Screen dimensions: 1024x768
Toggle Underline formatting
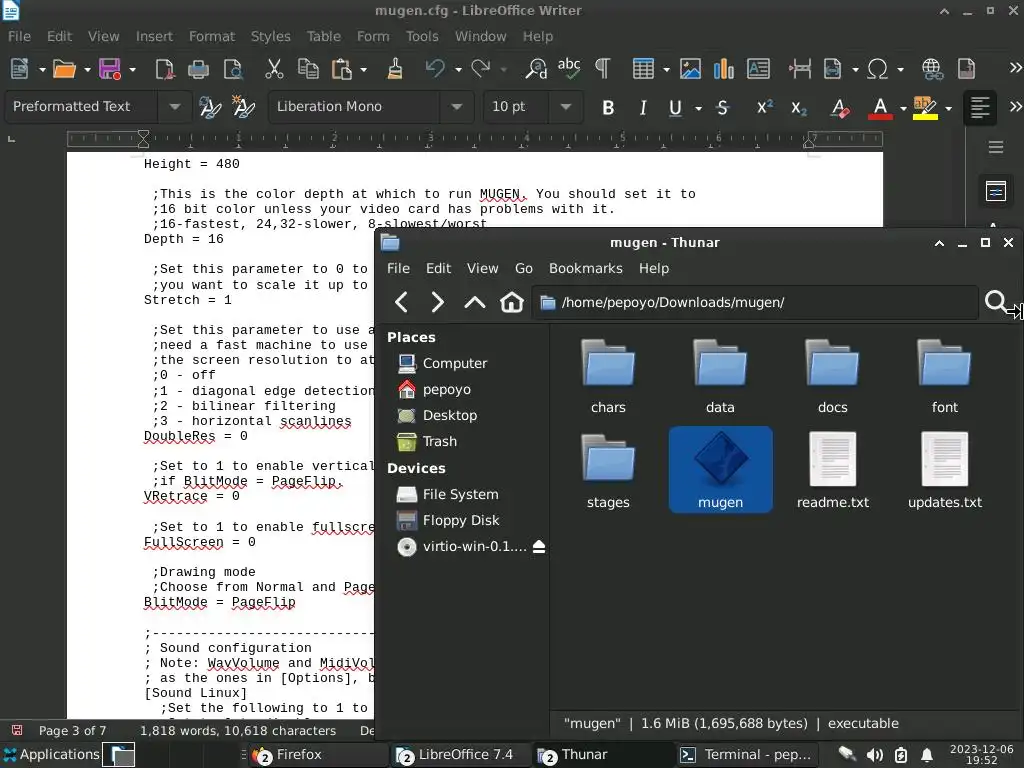pos(675,108)
